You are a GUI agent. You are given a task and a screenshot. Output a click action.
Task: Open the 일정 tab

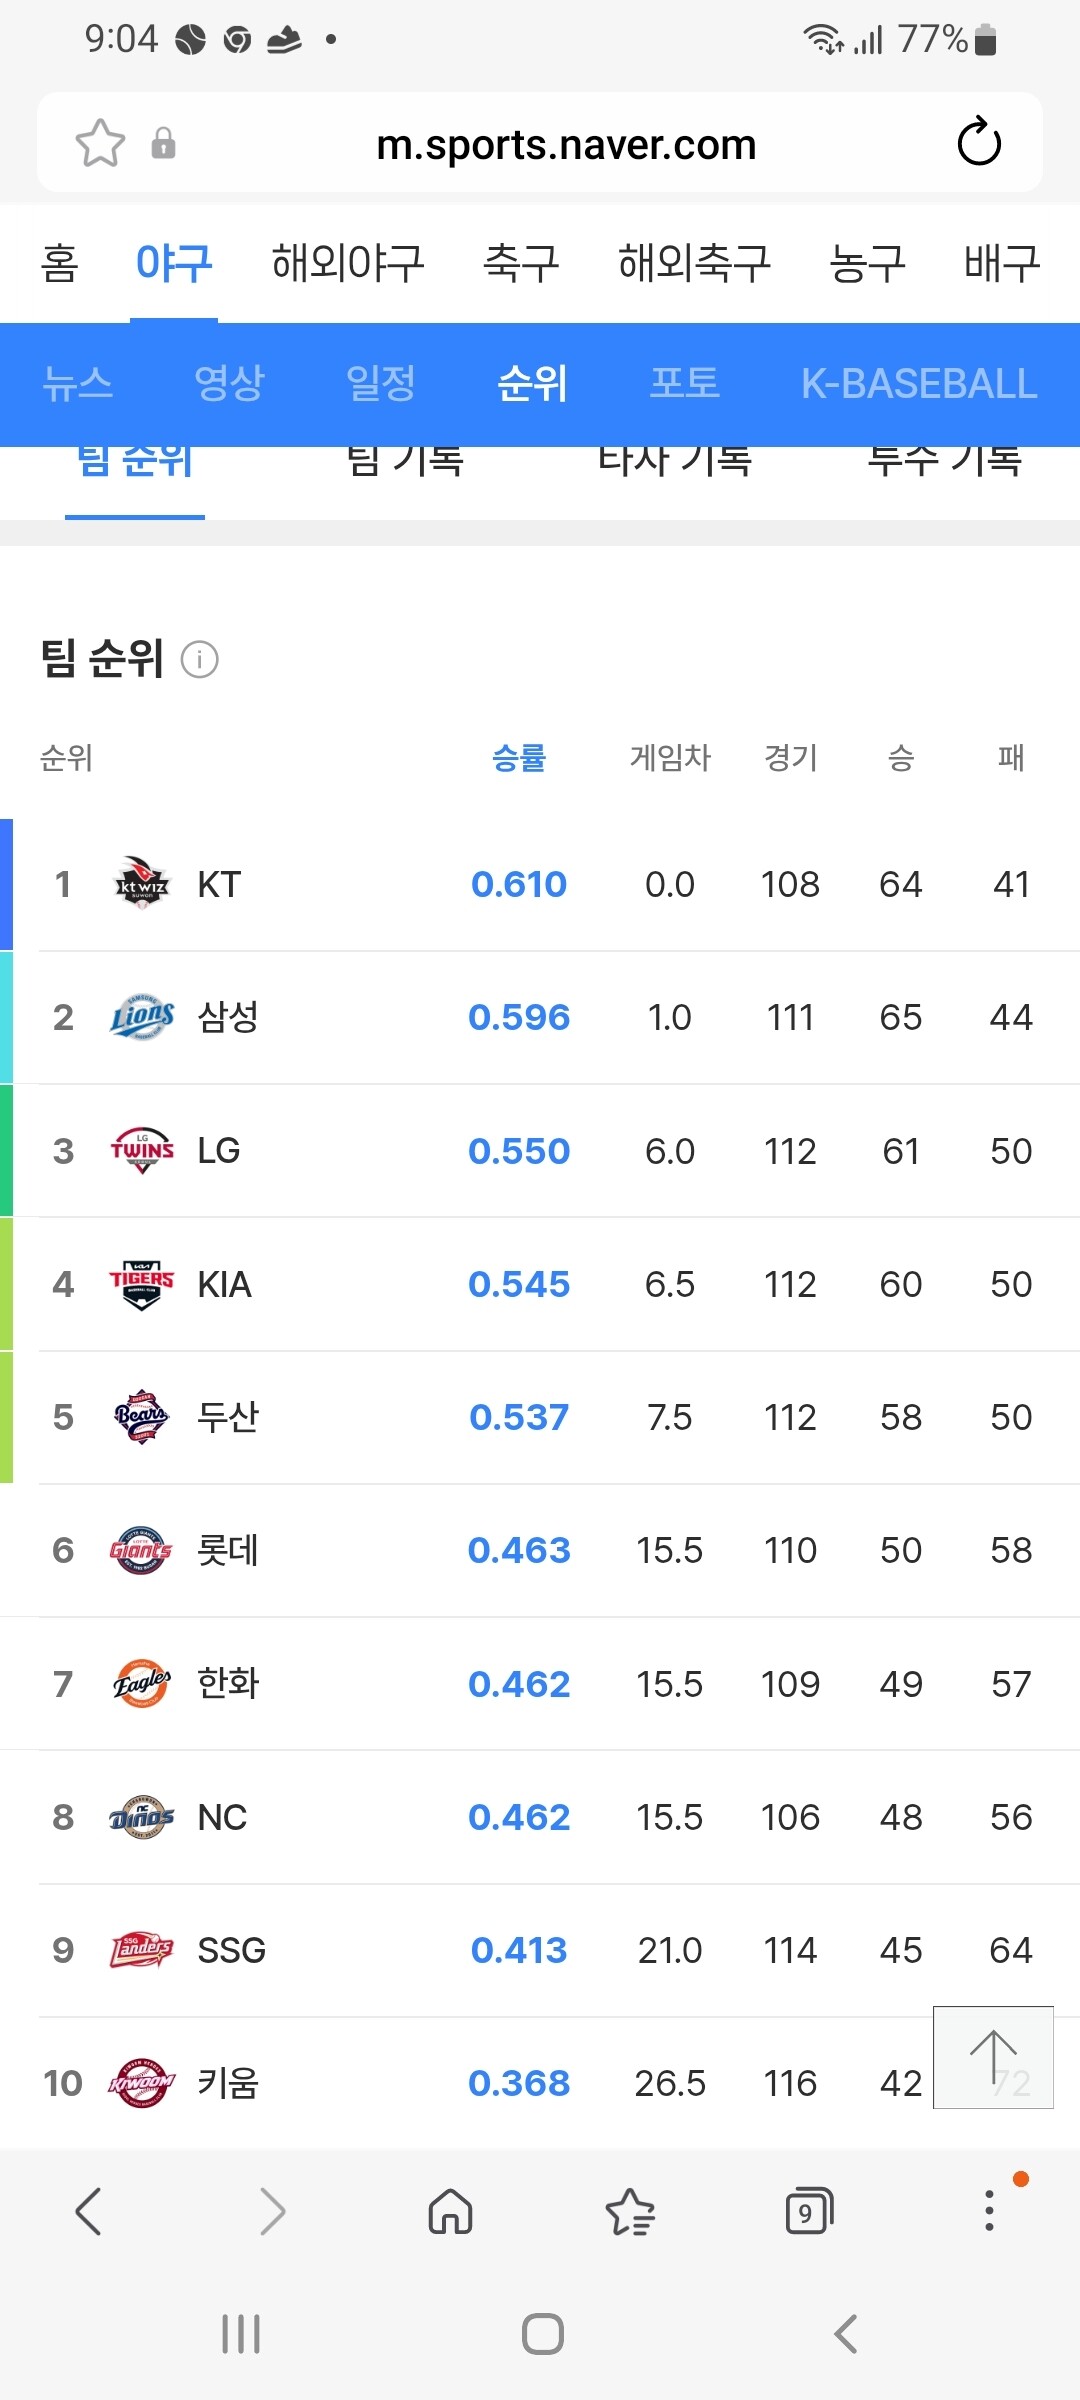click(x=380, y=383)
